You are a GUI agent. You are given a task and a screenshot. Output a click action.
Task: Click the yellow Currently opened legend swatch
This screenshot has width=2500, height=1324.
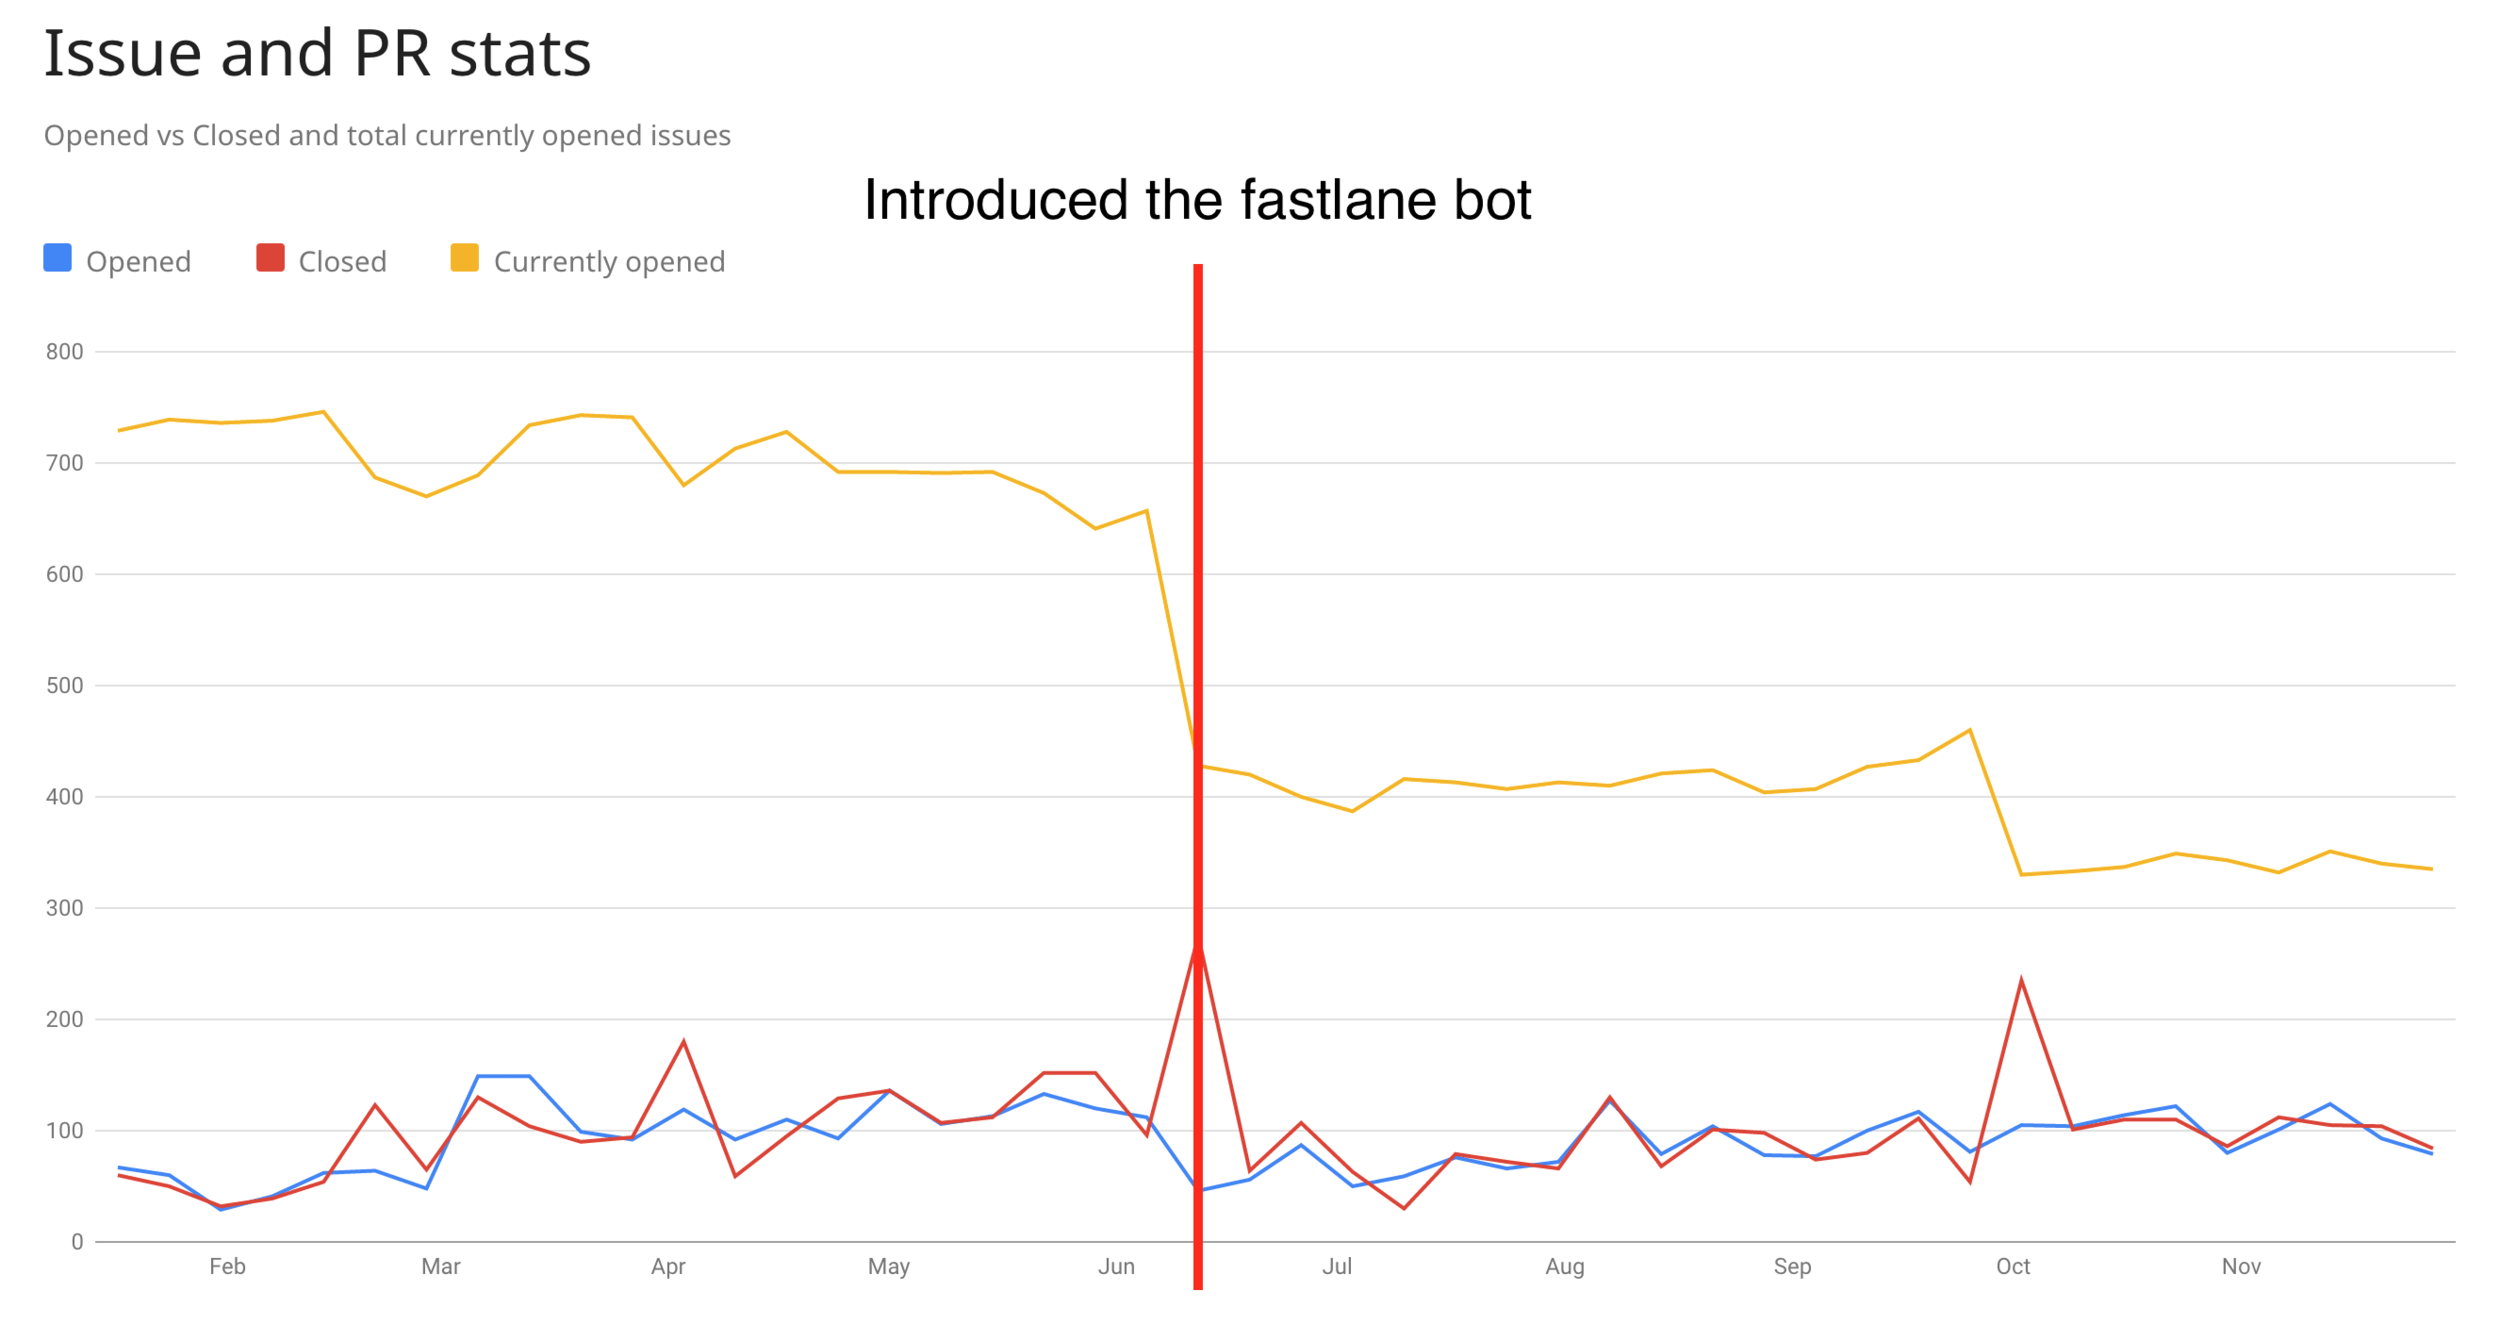point(464,257)
